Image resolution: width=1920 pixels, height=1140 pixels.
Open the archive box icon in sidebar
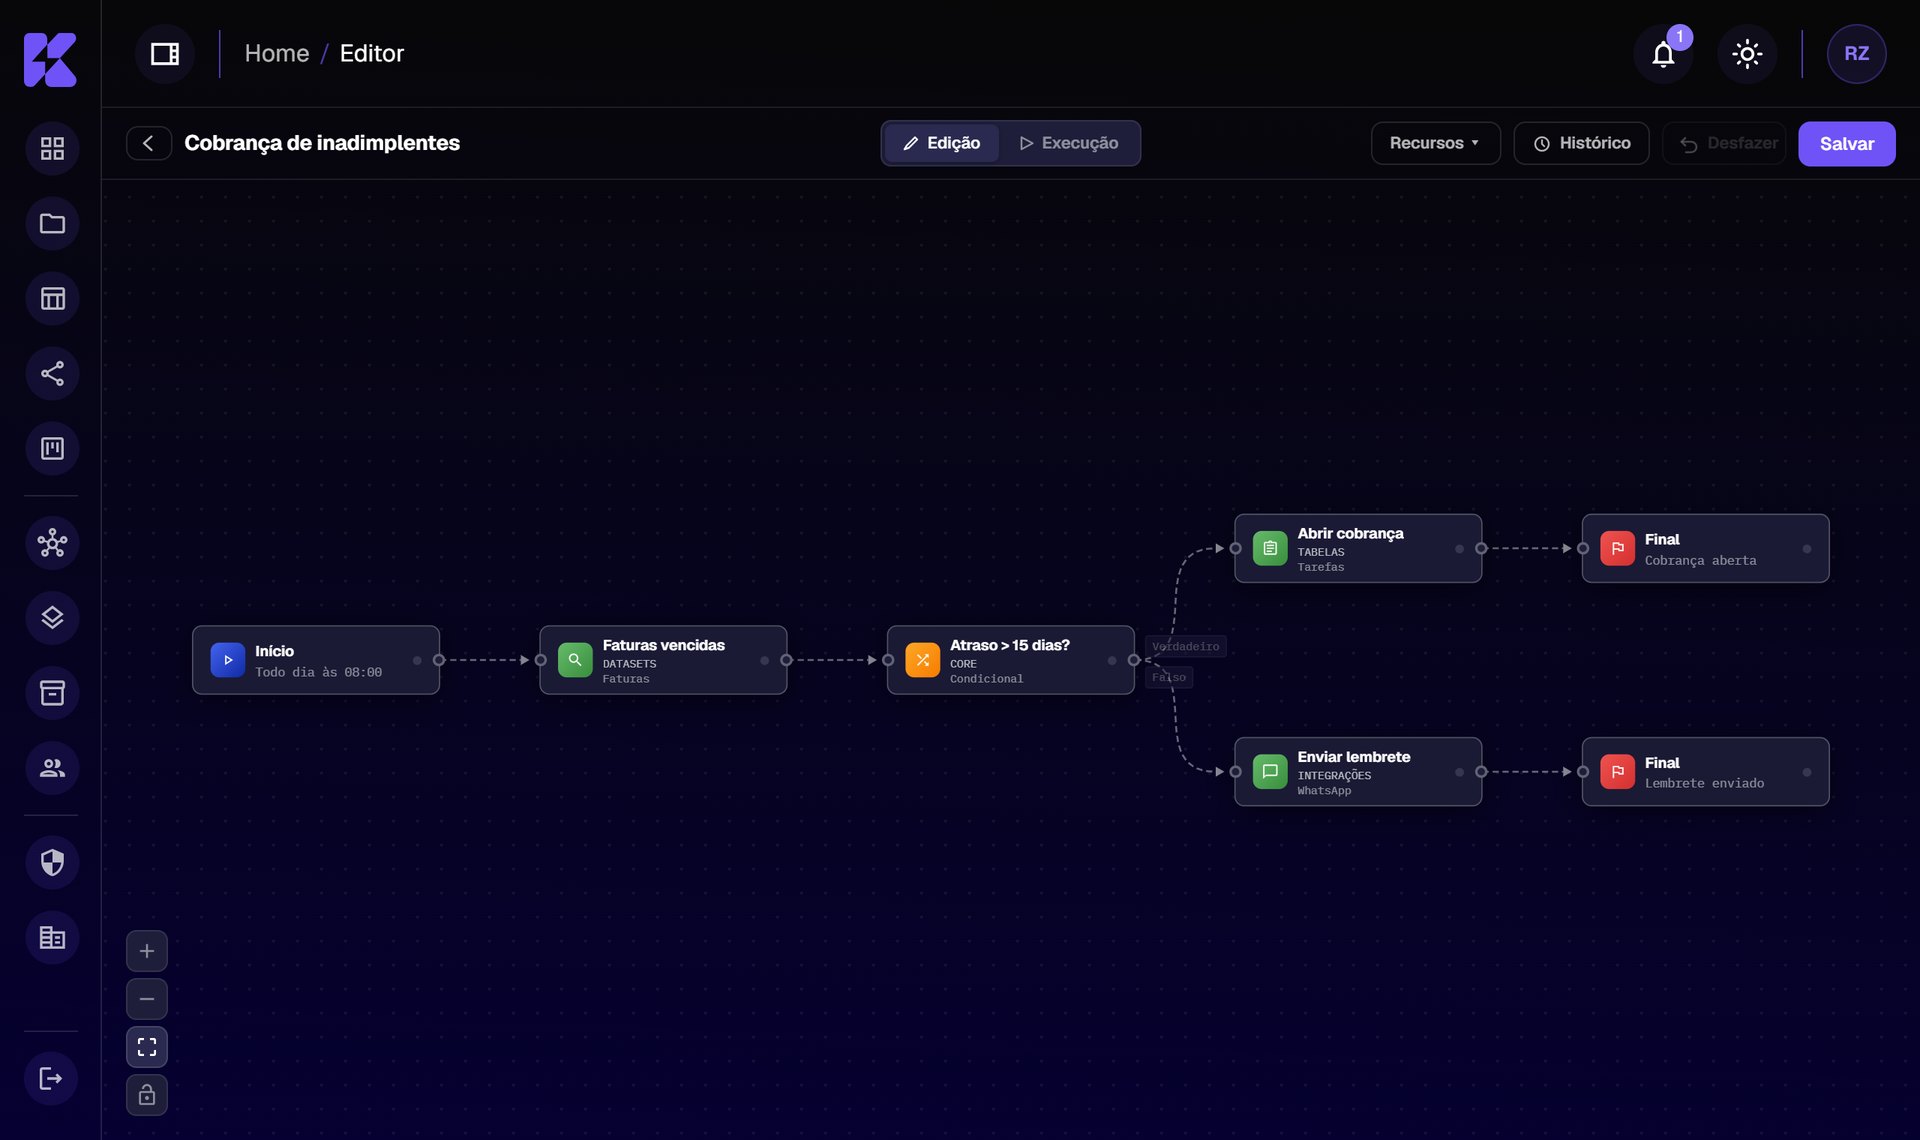click(52, 693)
